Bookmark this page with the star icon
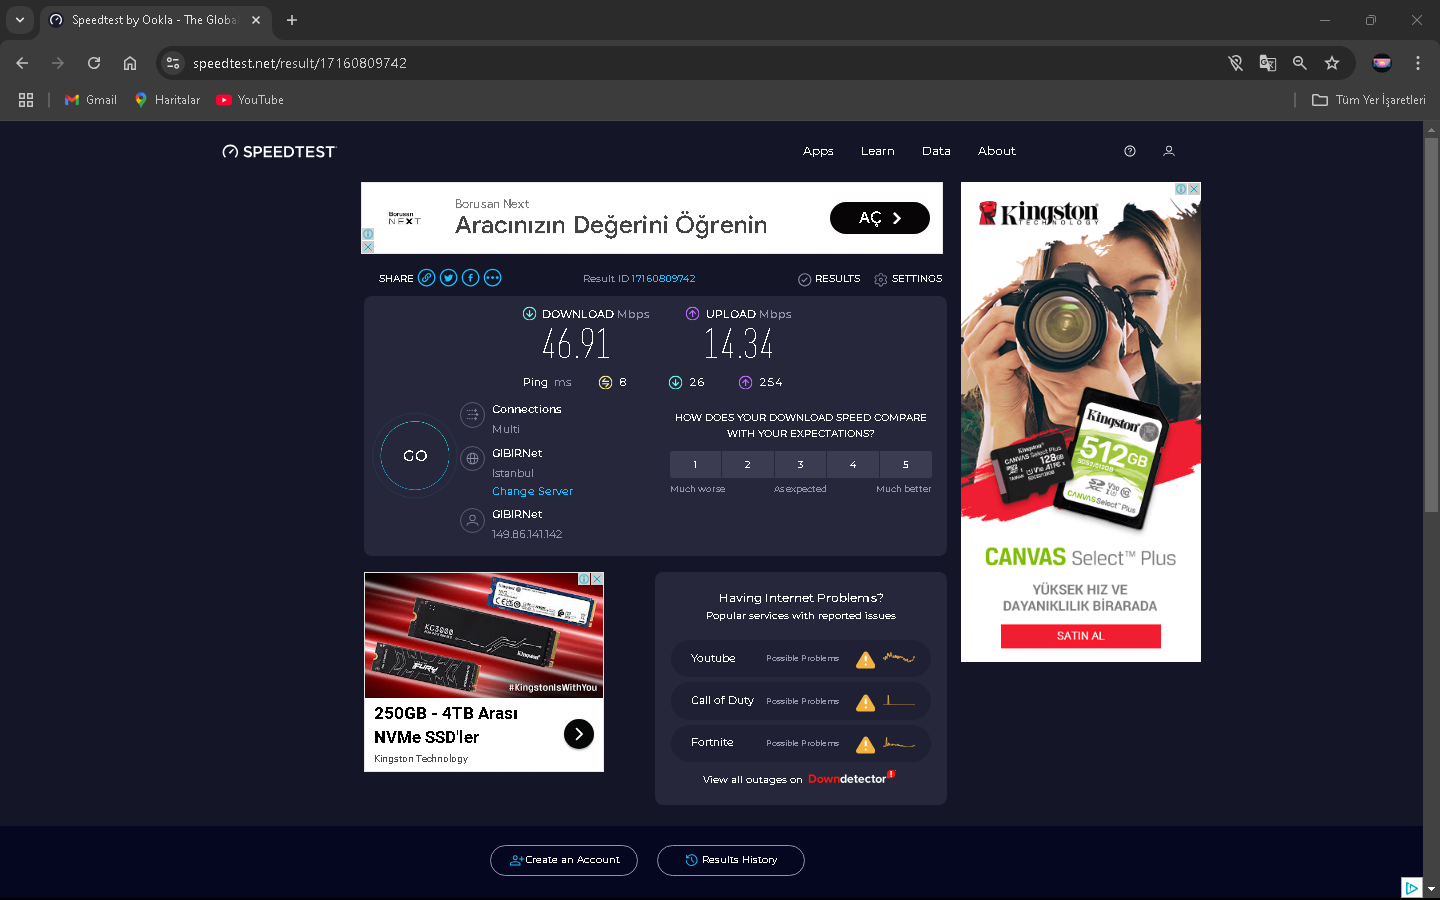This screenshot has width=1440, height=900. pos(1332,63)
